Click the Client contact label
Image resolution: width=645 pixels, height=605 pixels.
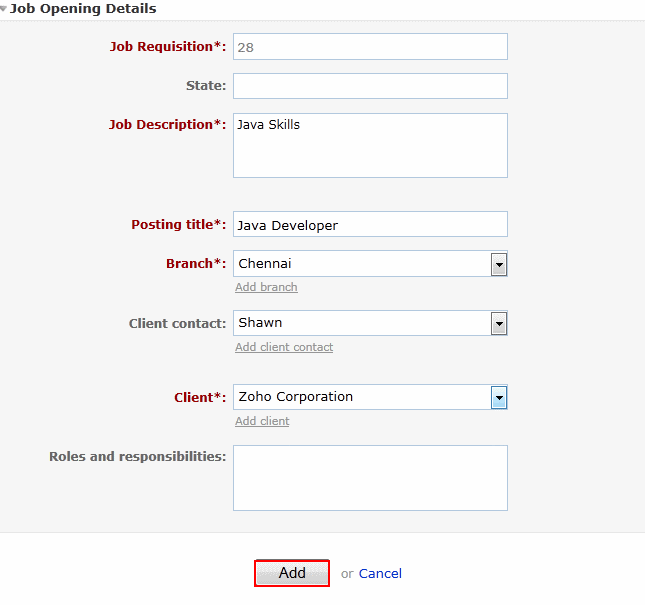coord(177,323)
